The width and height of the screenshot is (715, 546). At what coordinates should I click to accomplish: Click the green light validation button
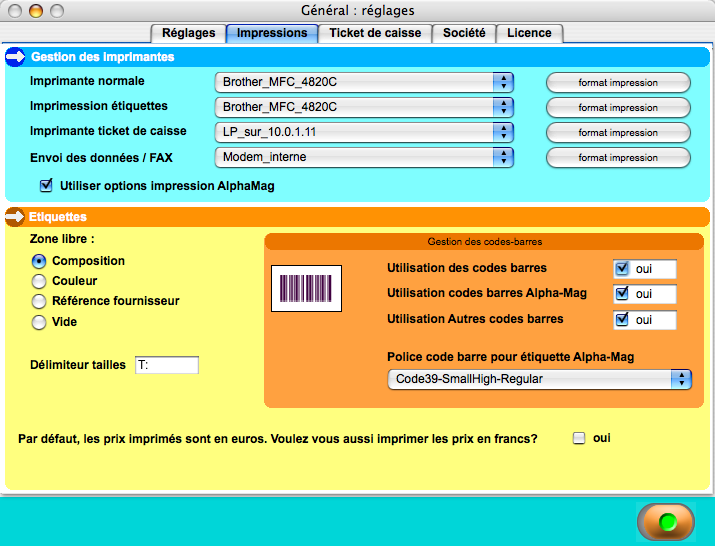(x=666, y=521)
